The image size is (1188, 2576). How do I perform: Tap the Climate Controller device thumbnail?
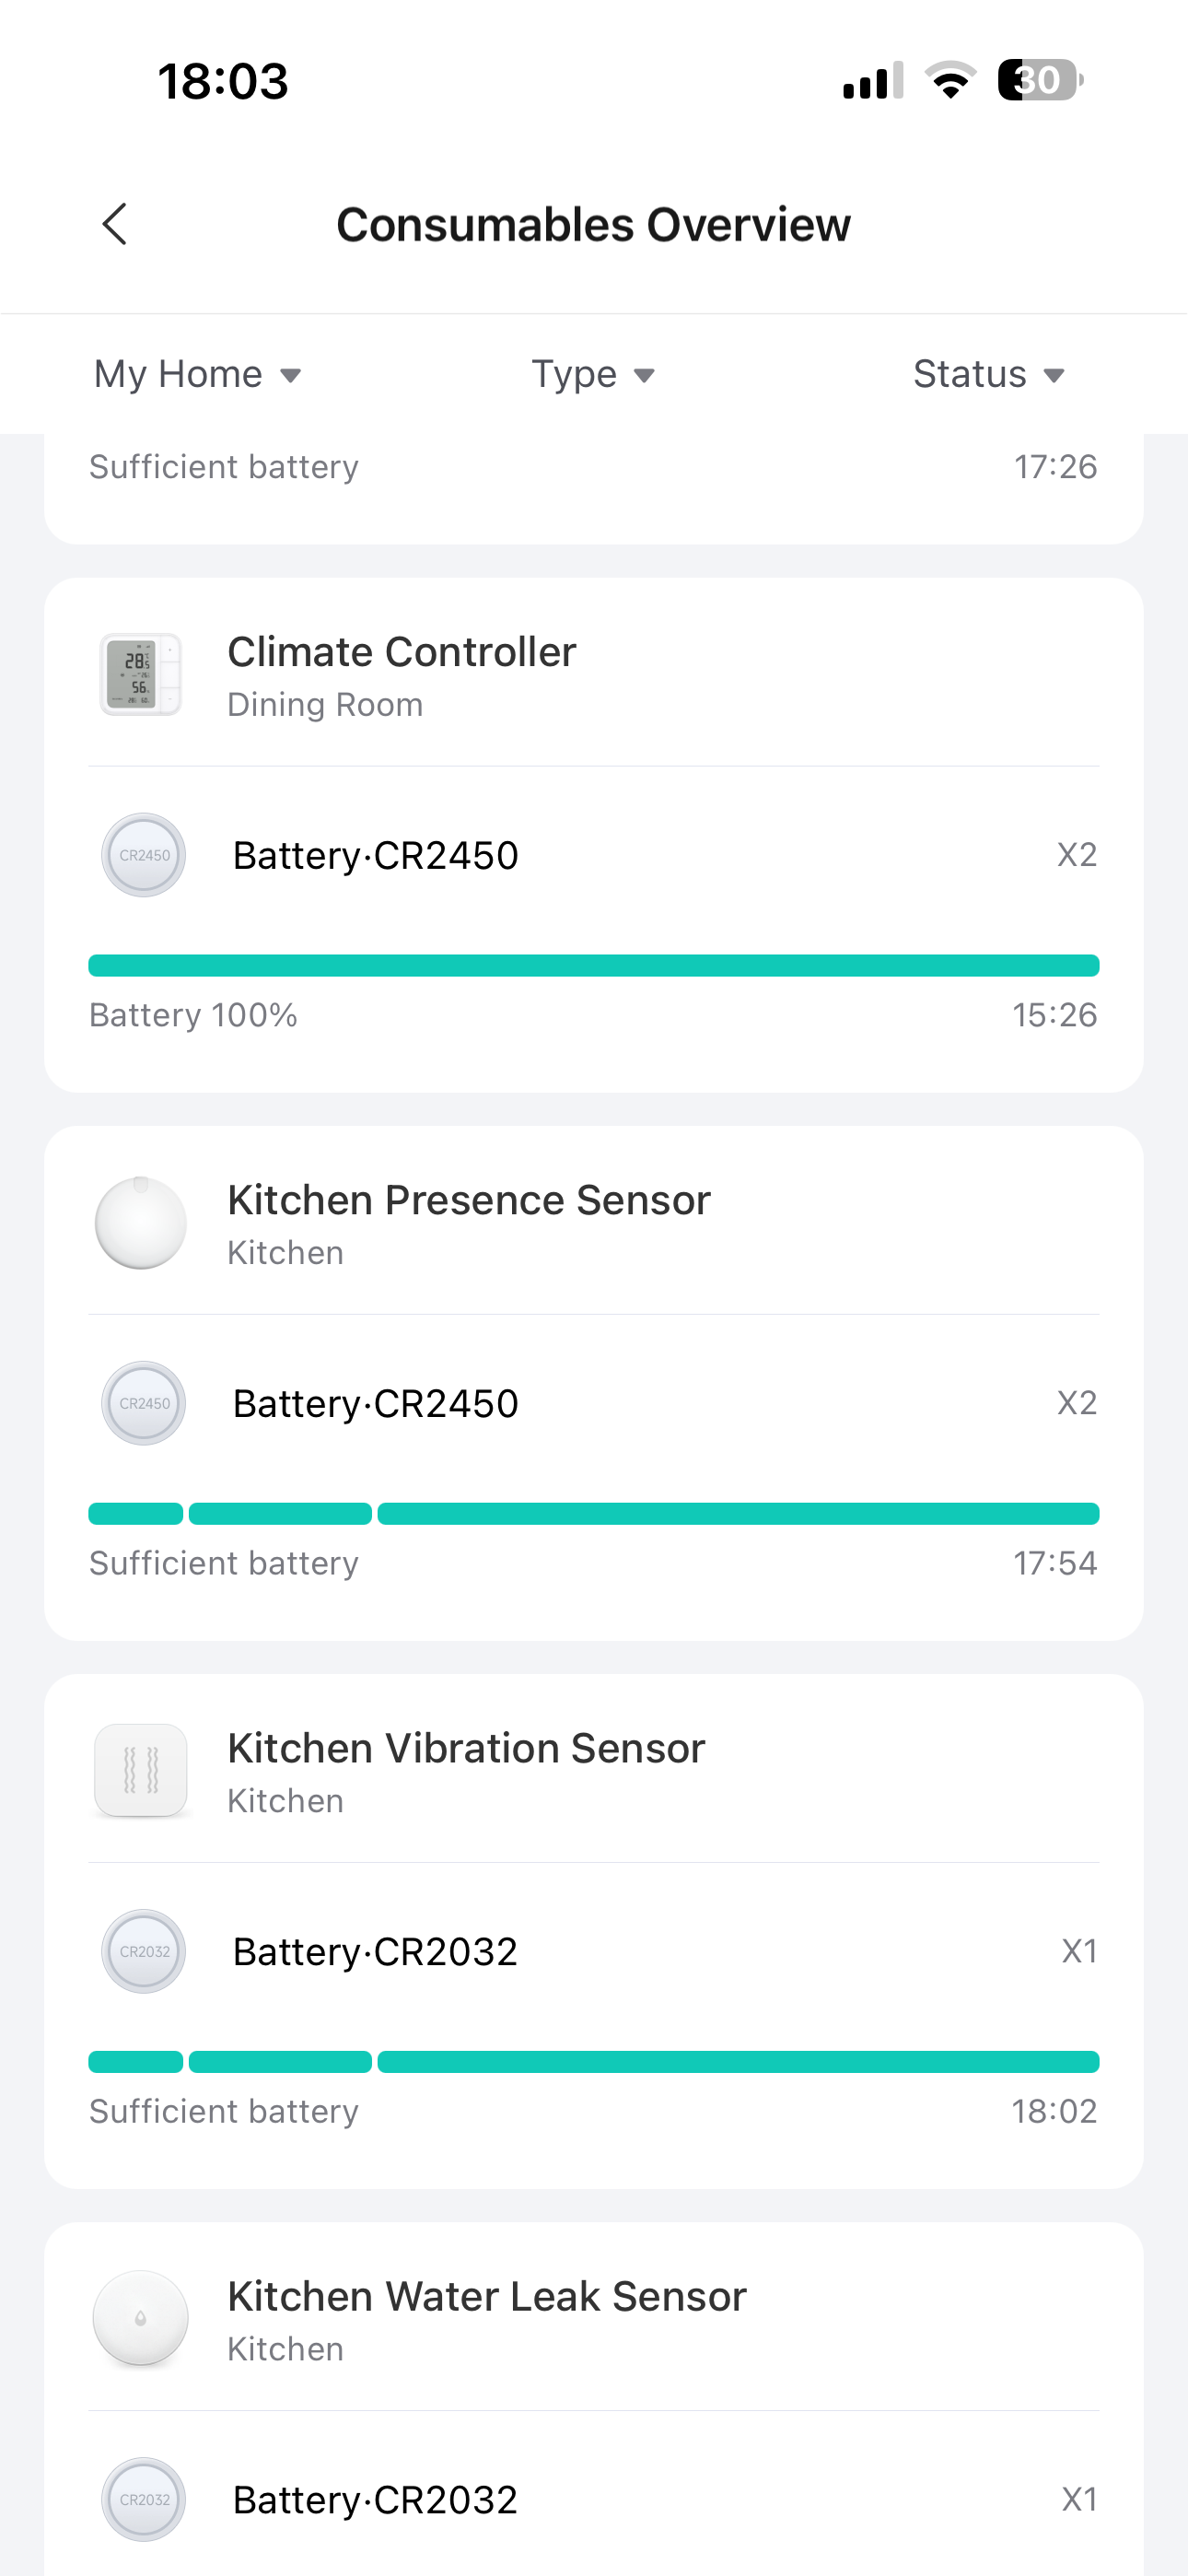click(x=141, y=675)
